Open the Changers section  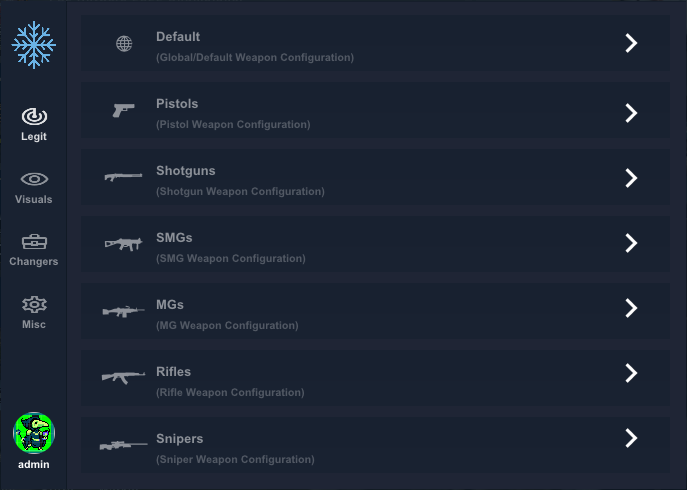point(34,250)
